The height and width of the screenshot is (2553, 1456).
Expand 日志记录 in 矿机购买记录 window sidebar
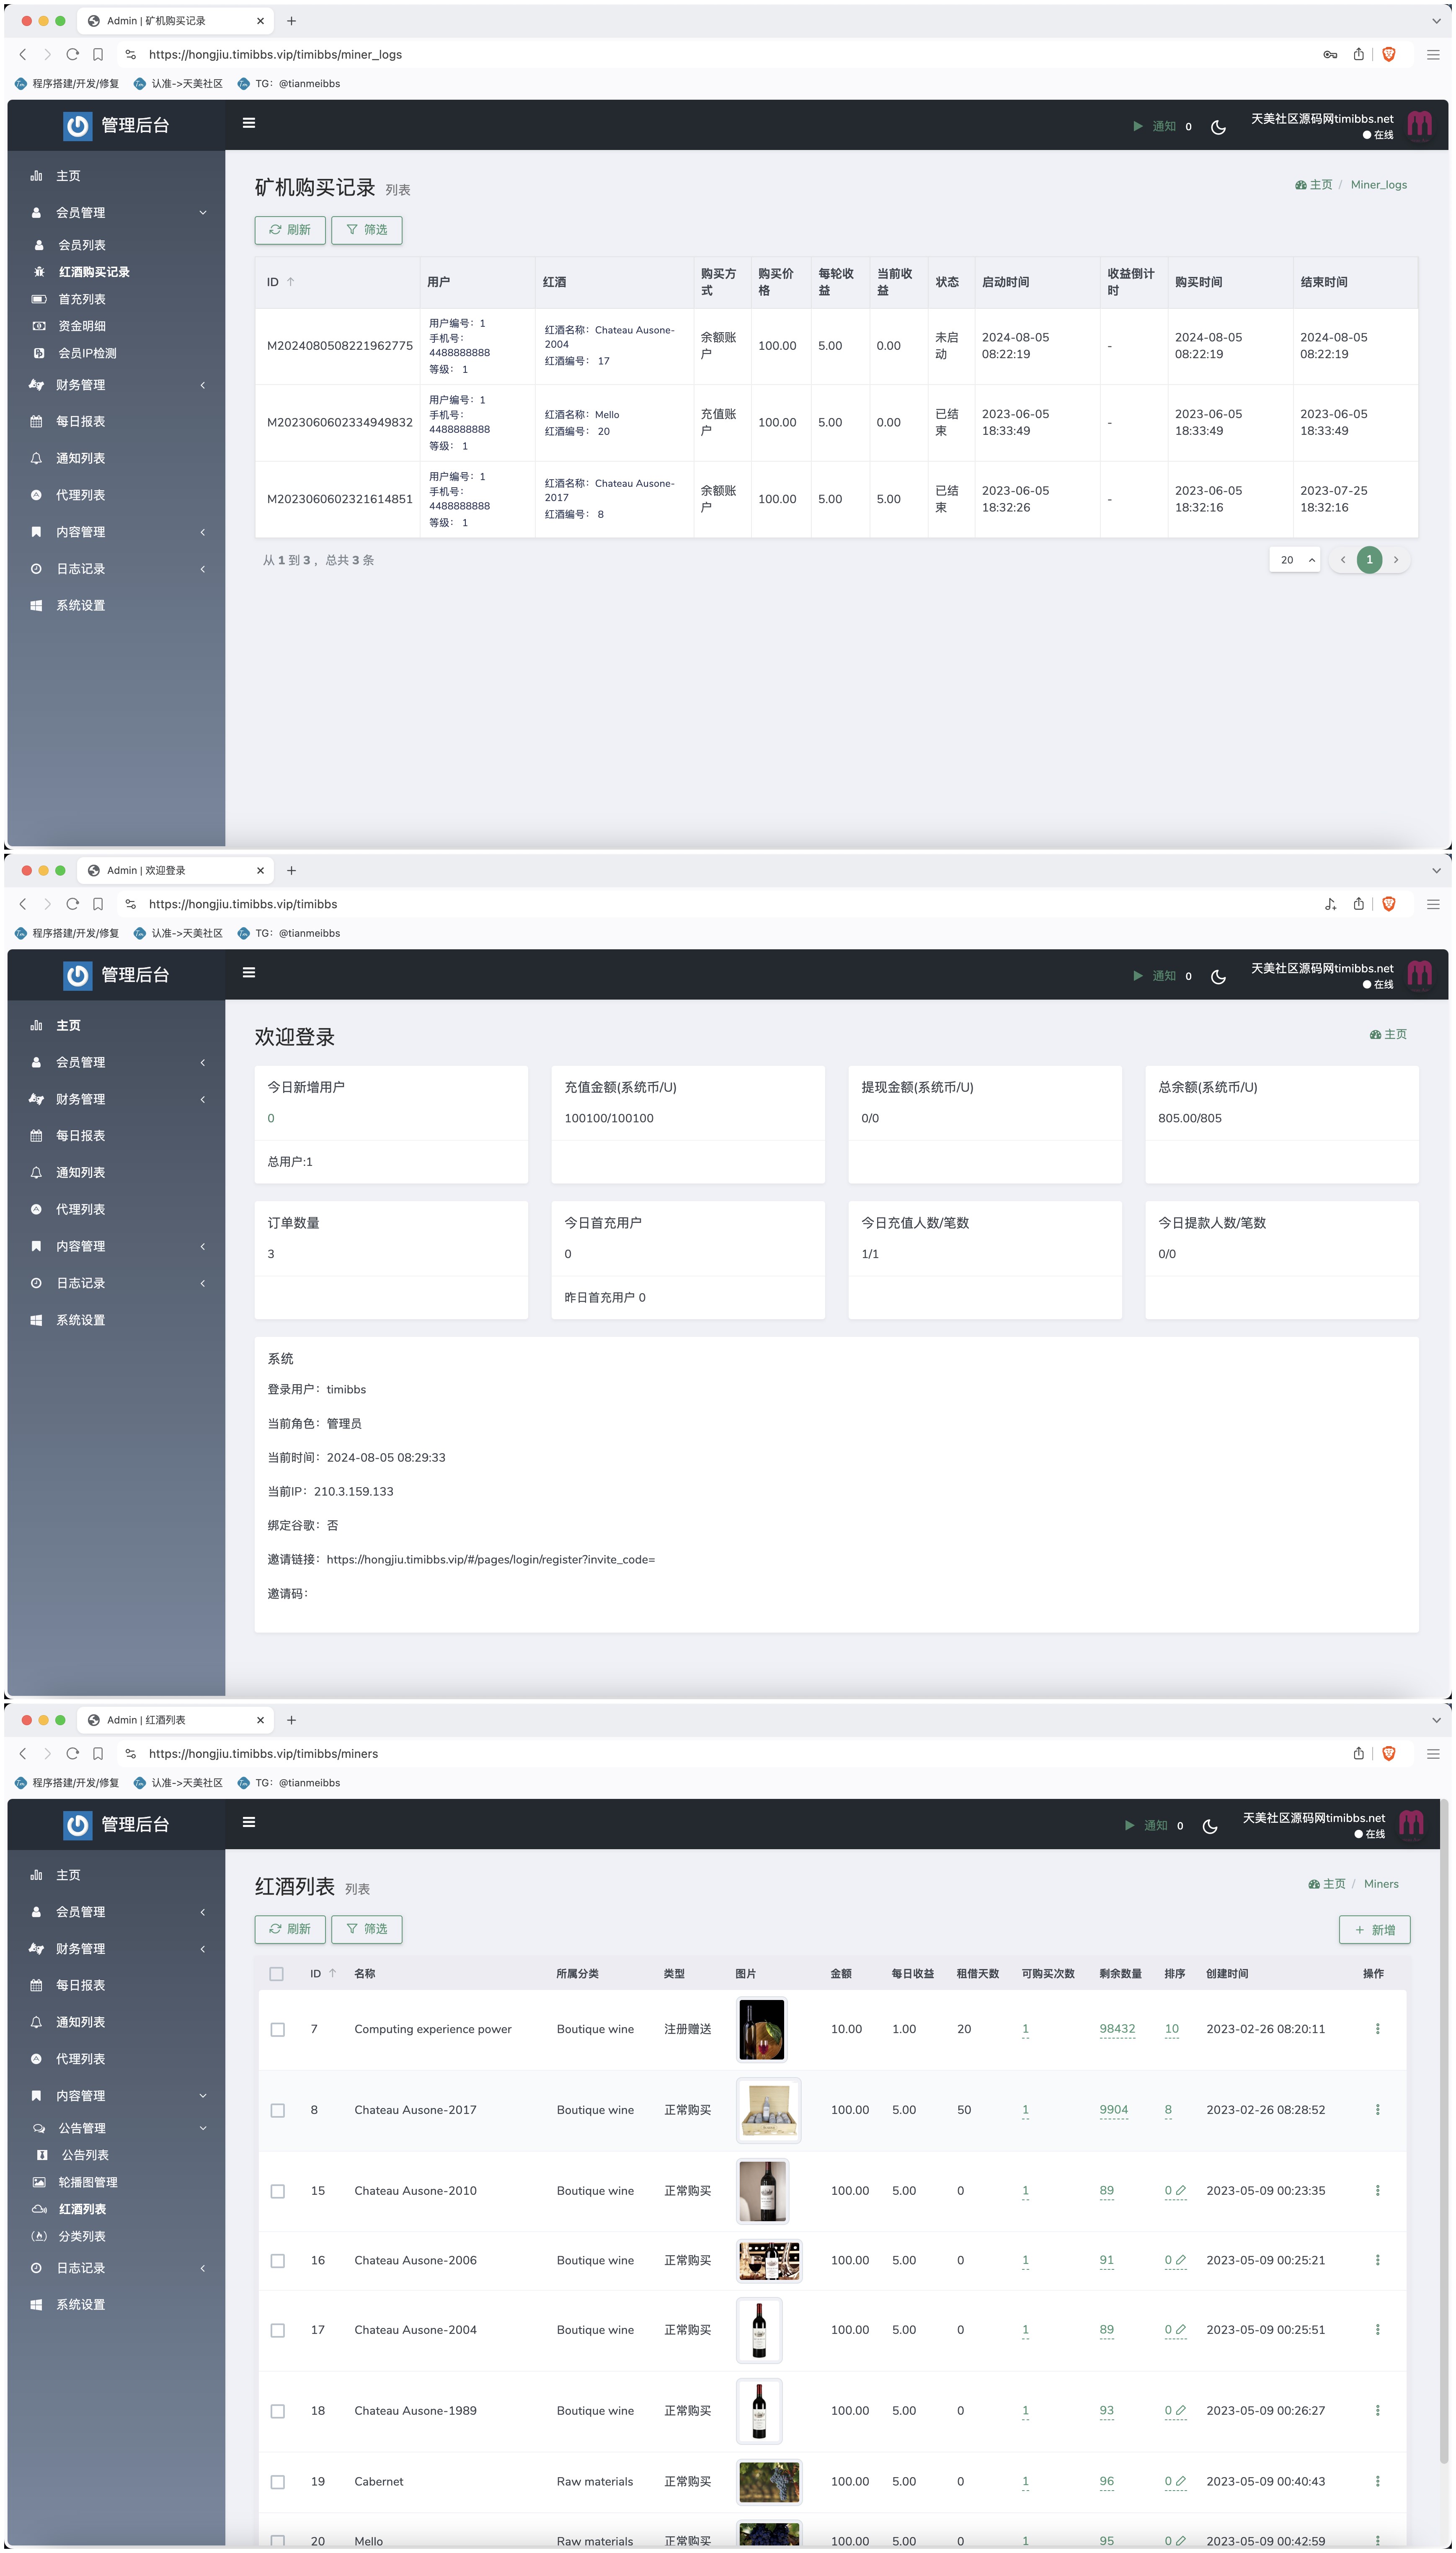[x=116, y=569]
